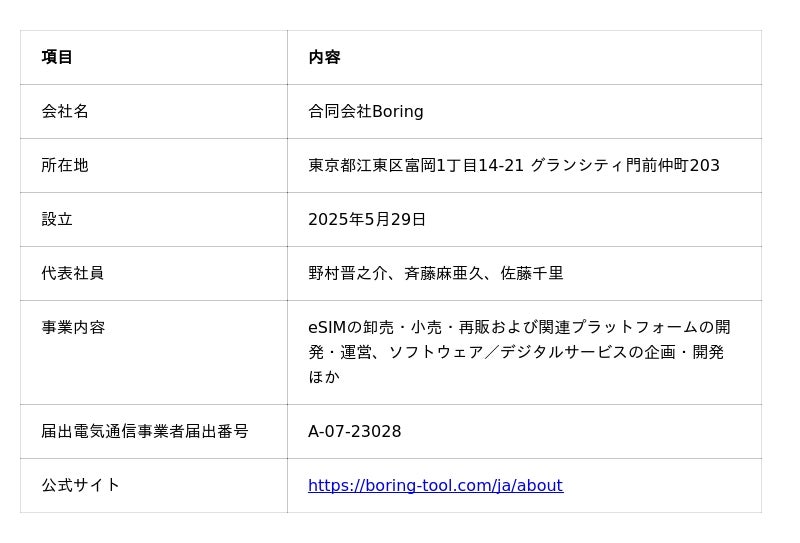This screenshot has height=543, width=800.
Task: Select the 届出電気通信事業者届出番号 label cell
Action: [x=154, y=432]
